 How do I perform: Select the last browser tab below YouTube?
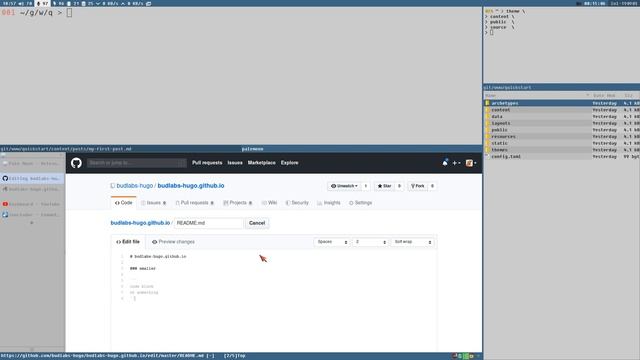pos(32,215)
